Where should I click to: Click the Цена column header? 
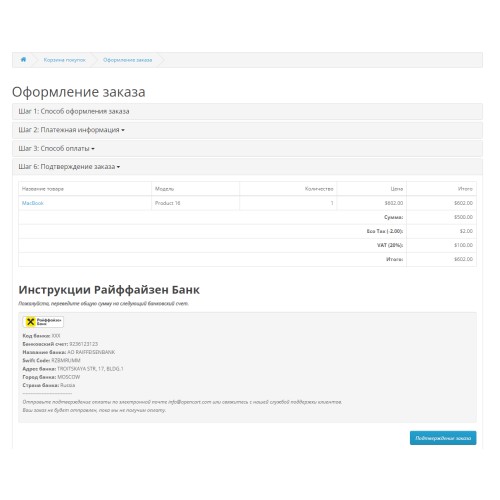coord(372,189)
